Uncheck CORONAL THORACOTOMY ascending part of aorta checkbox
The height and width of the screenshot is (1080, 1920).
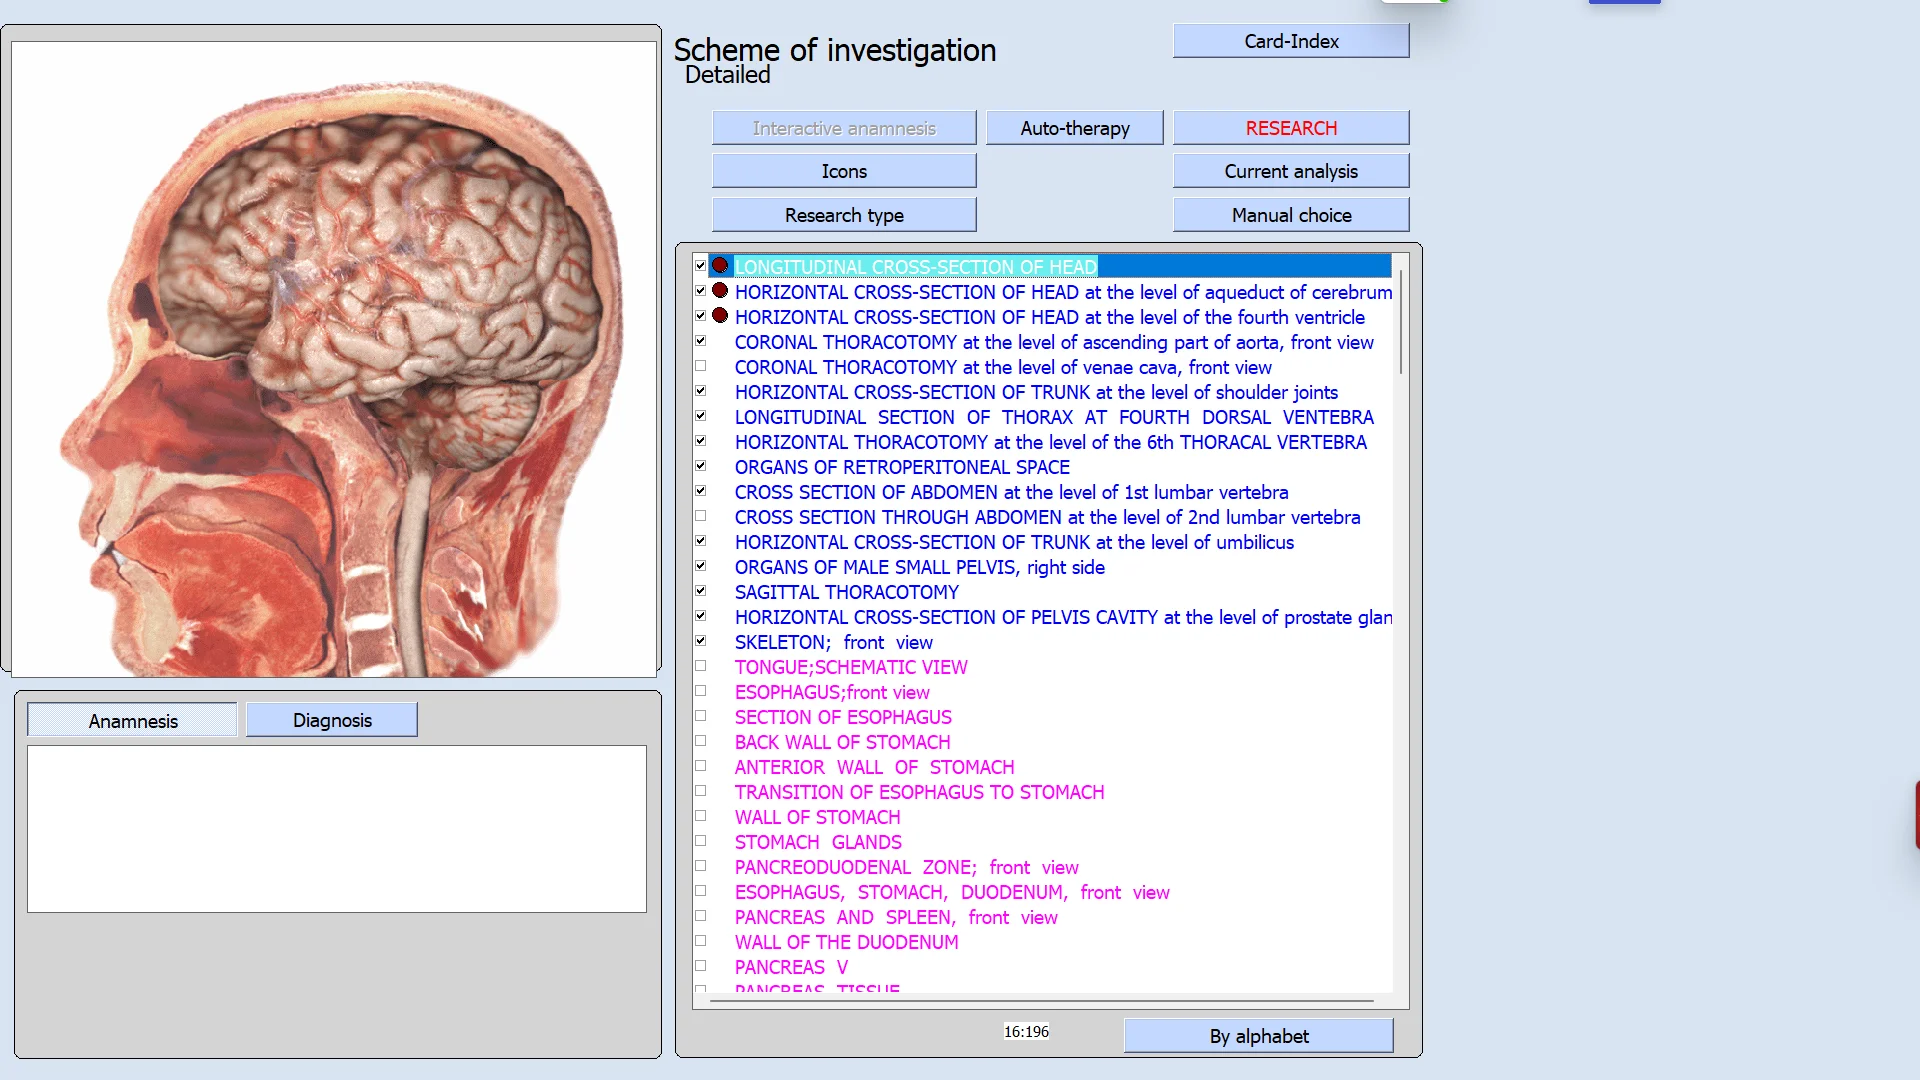[701, 341]
